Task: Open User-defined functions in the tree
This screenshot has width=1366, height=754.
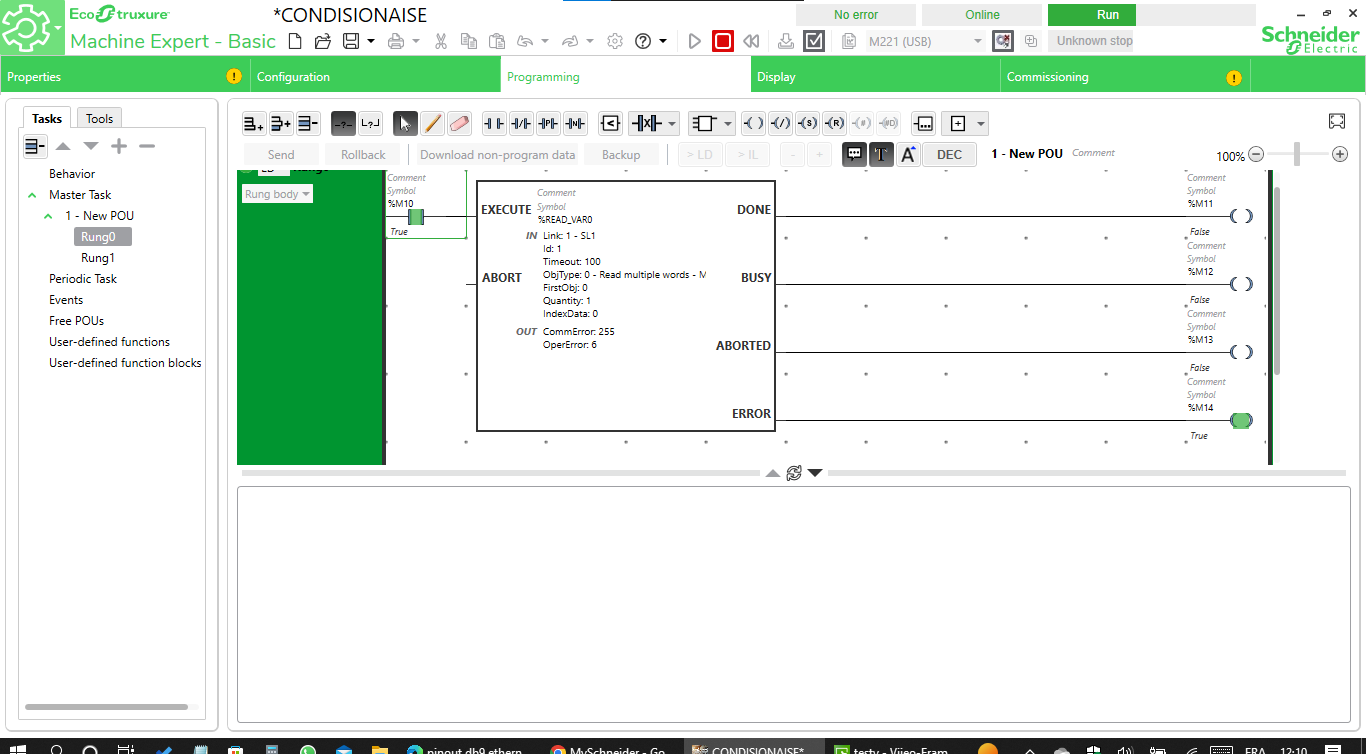Action: 109,342
